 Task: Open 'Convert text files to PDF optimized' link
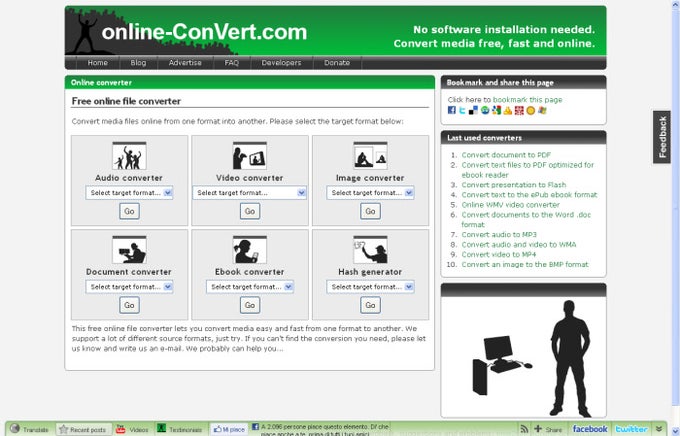pos(528,170)
